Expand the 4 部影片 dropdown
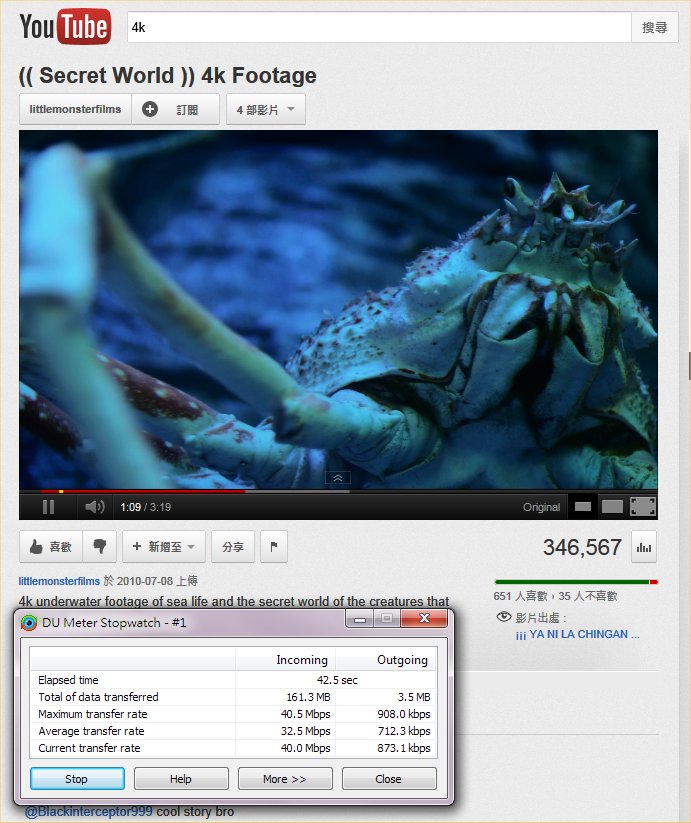Viewport: 691px width, 823px height. 265,109
